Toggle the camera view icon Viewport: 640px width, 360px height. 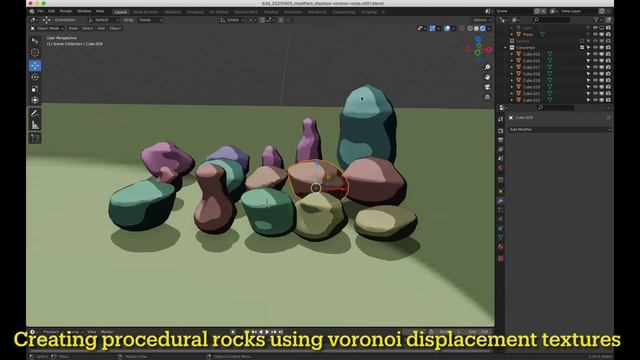click(x=487, y=87)
